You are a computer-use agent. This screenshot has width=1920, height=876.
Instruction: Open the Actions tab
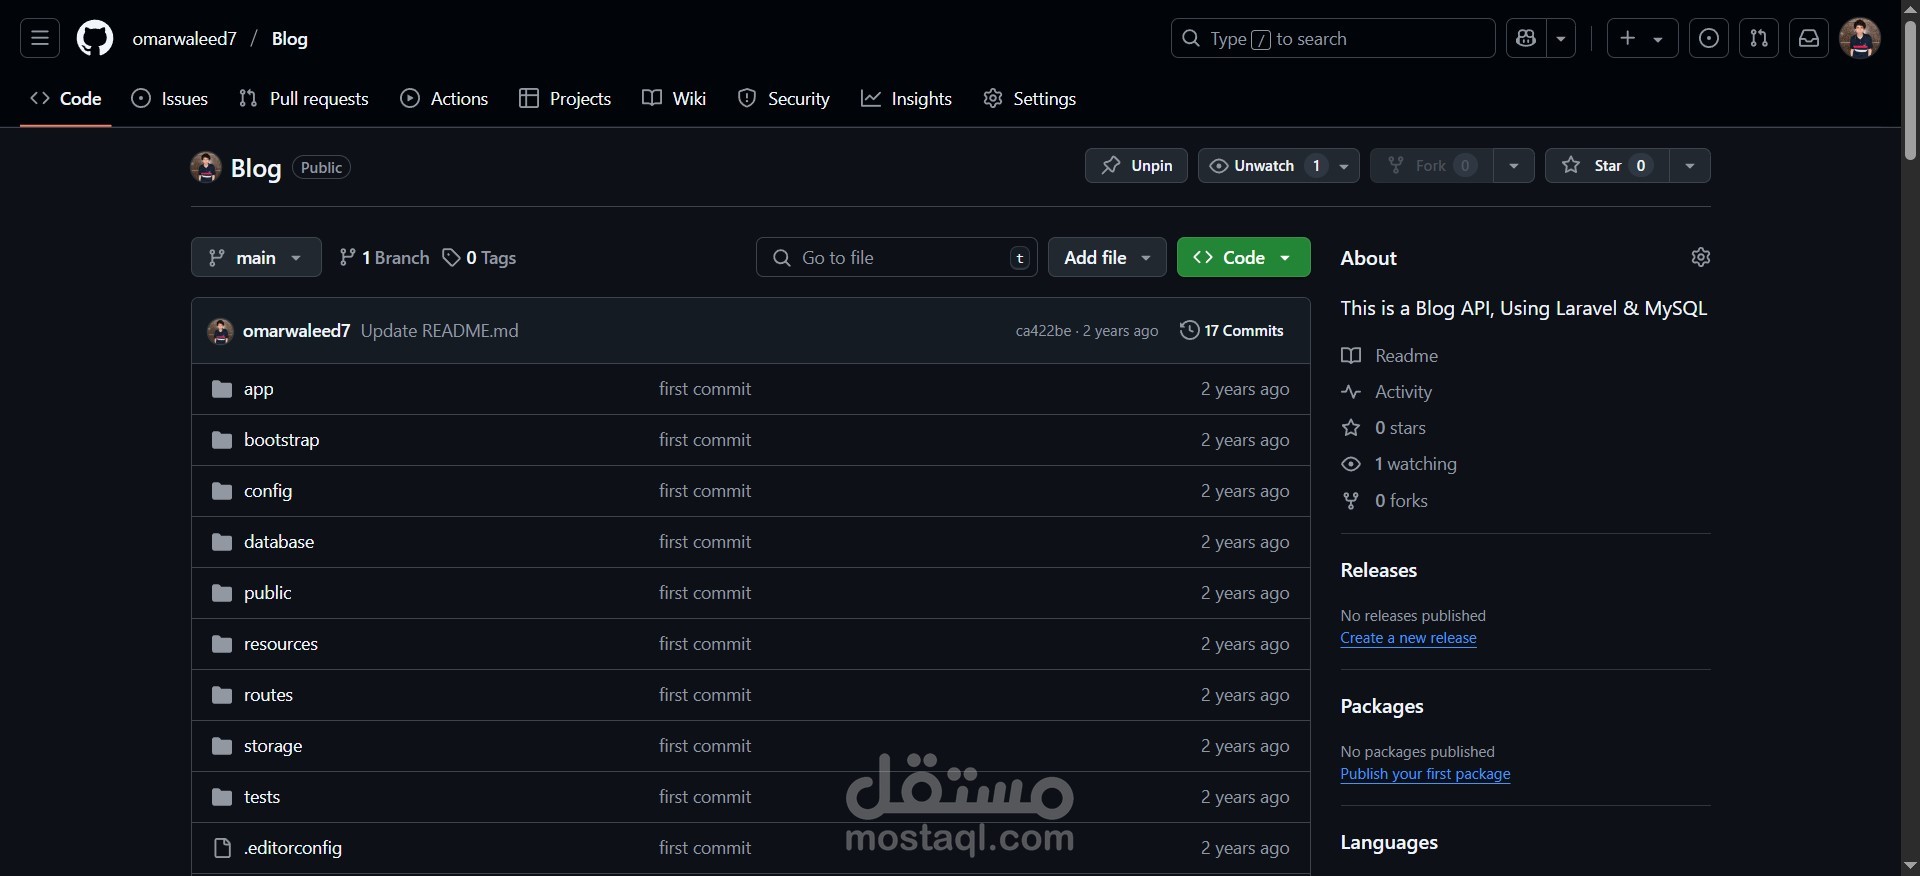point(444,98)
